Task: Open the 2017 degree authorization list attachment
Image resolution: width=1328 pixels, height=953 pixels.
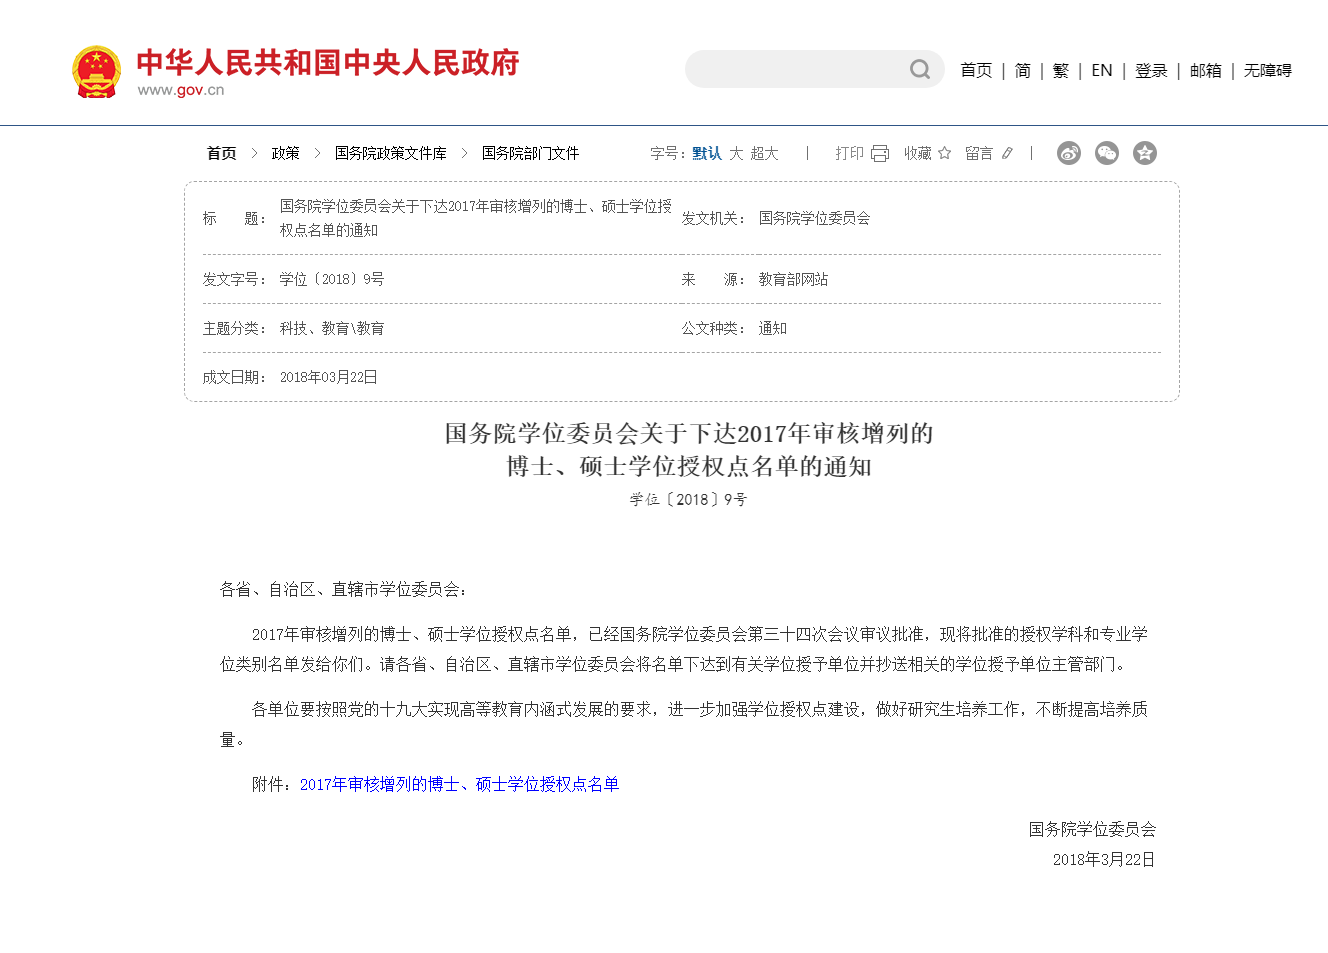Action: click(459, 784)
